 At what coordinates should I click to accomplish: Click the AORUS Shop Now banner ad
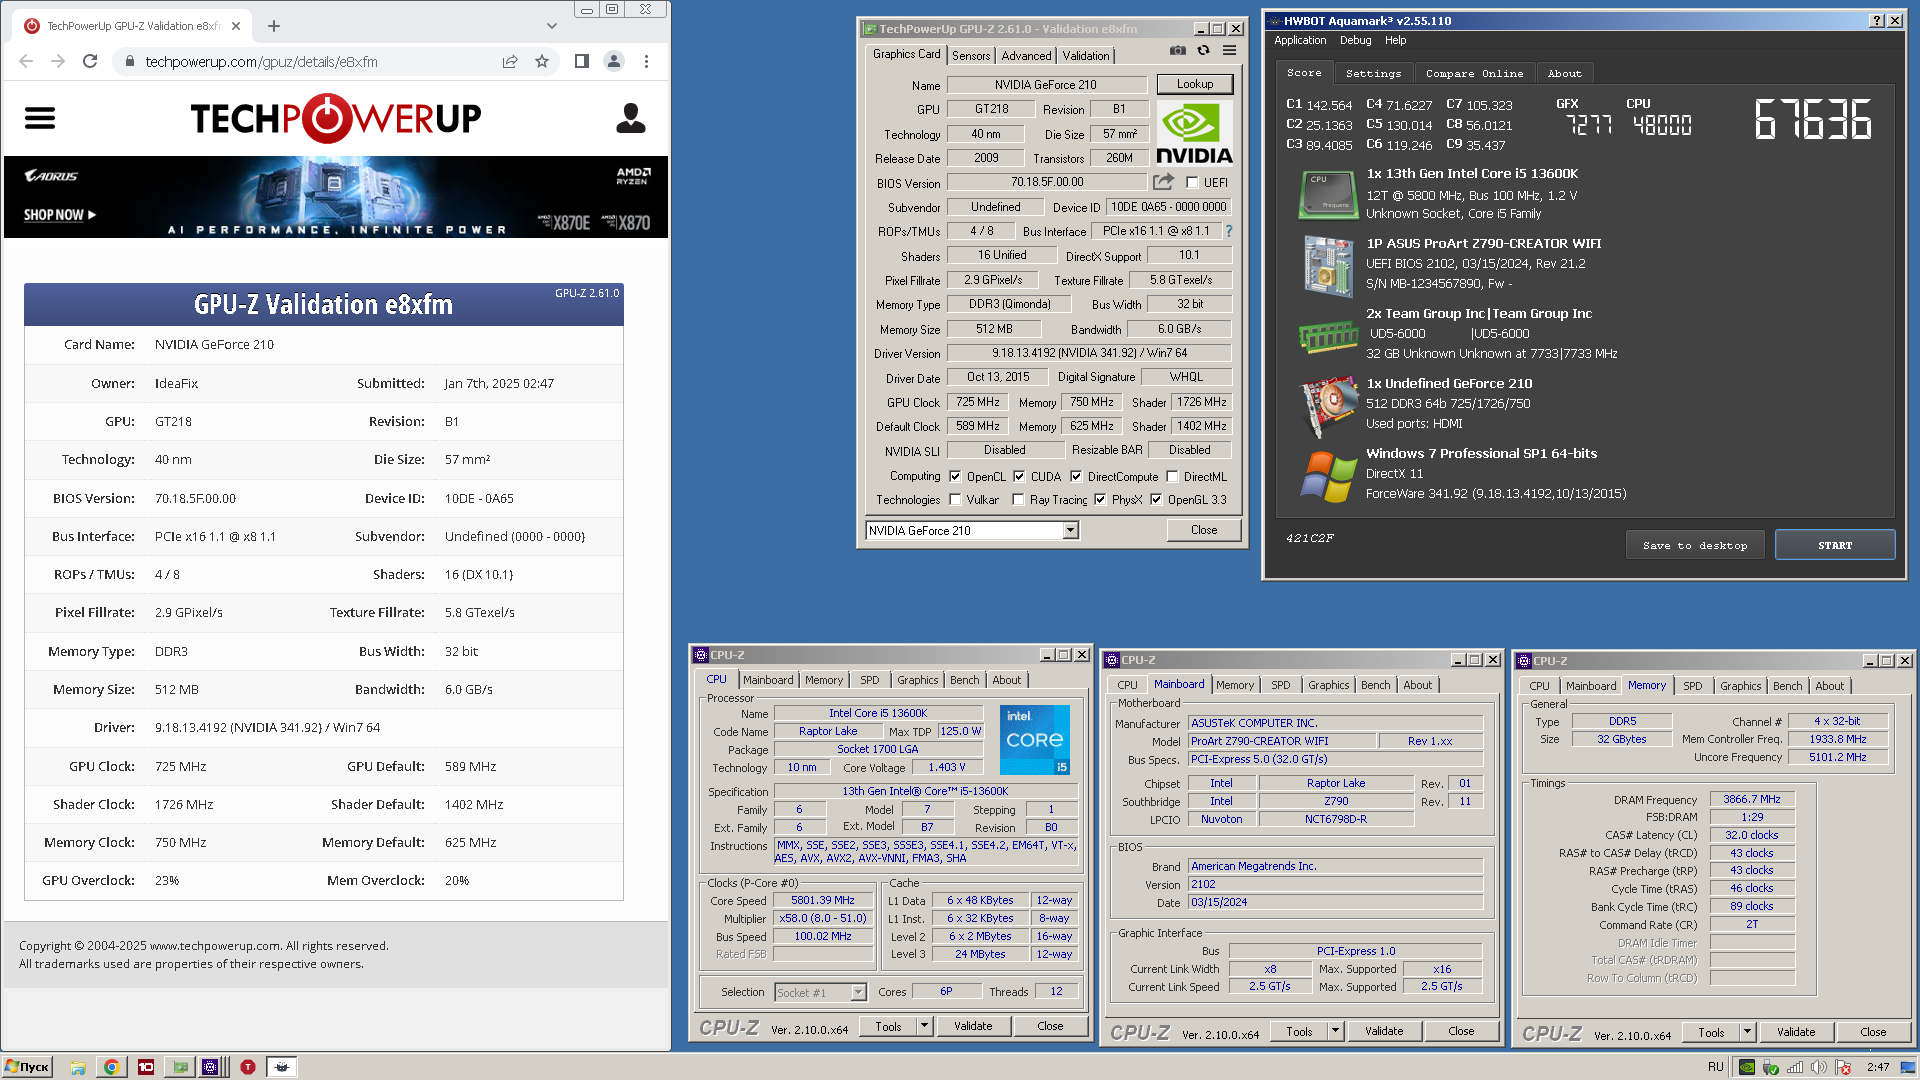(x=336, y=197)
